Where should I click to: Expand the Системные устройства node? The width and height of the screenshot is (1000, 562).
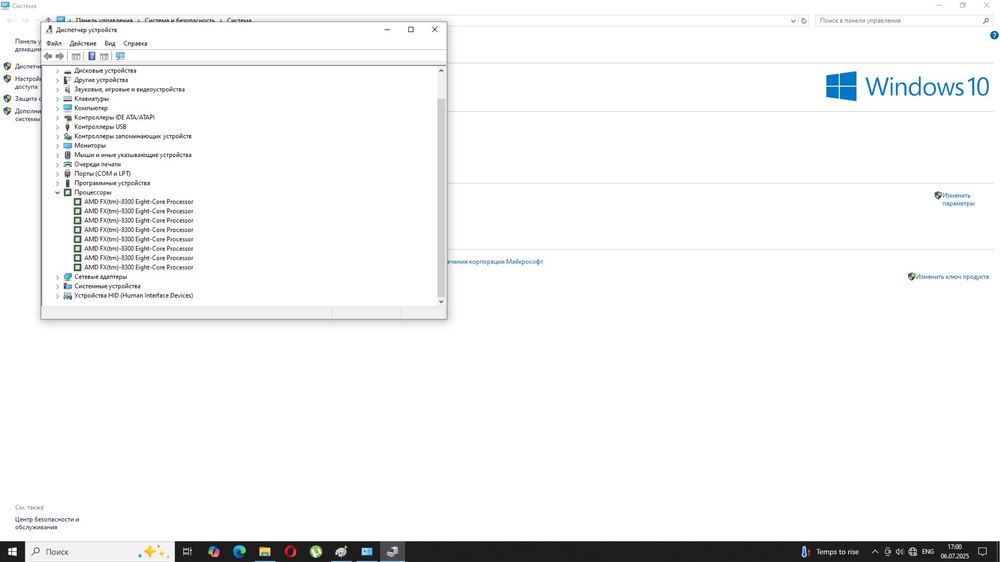coord(57,286)
